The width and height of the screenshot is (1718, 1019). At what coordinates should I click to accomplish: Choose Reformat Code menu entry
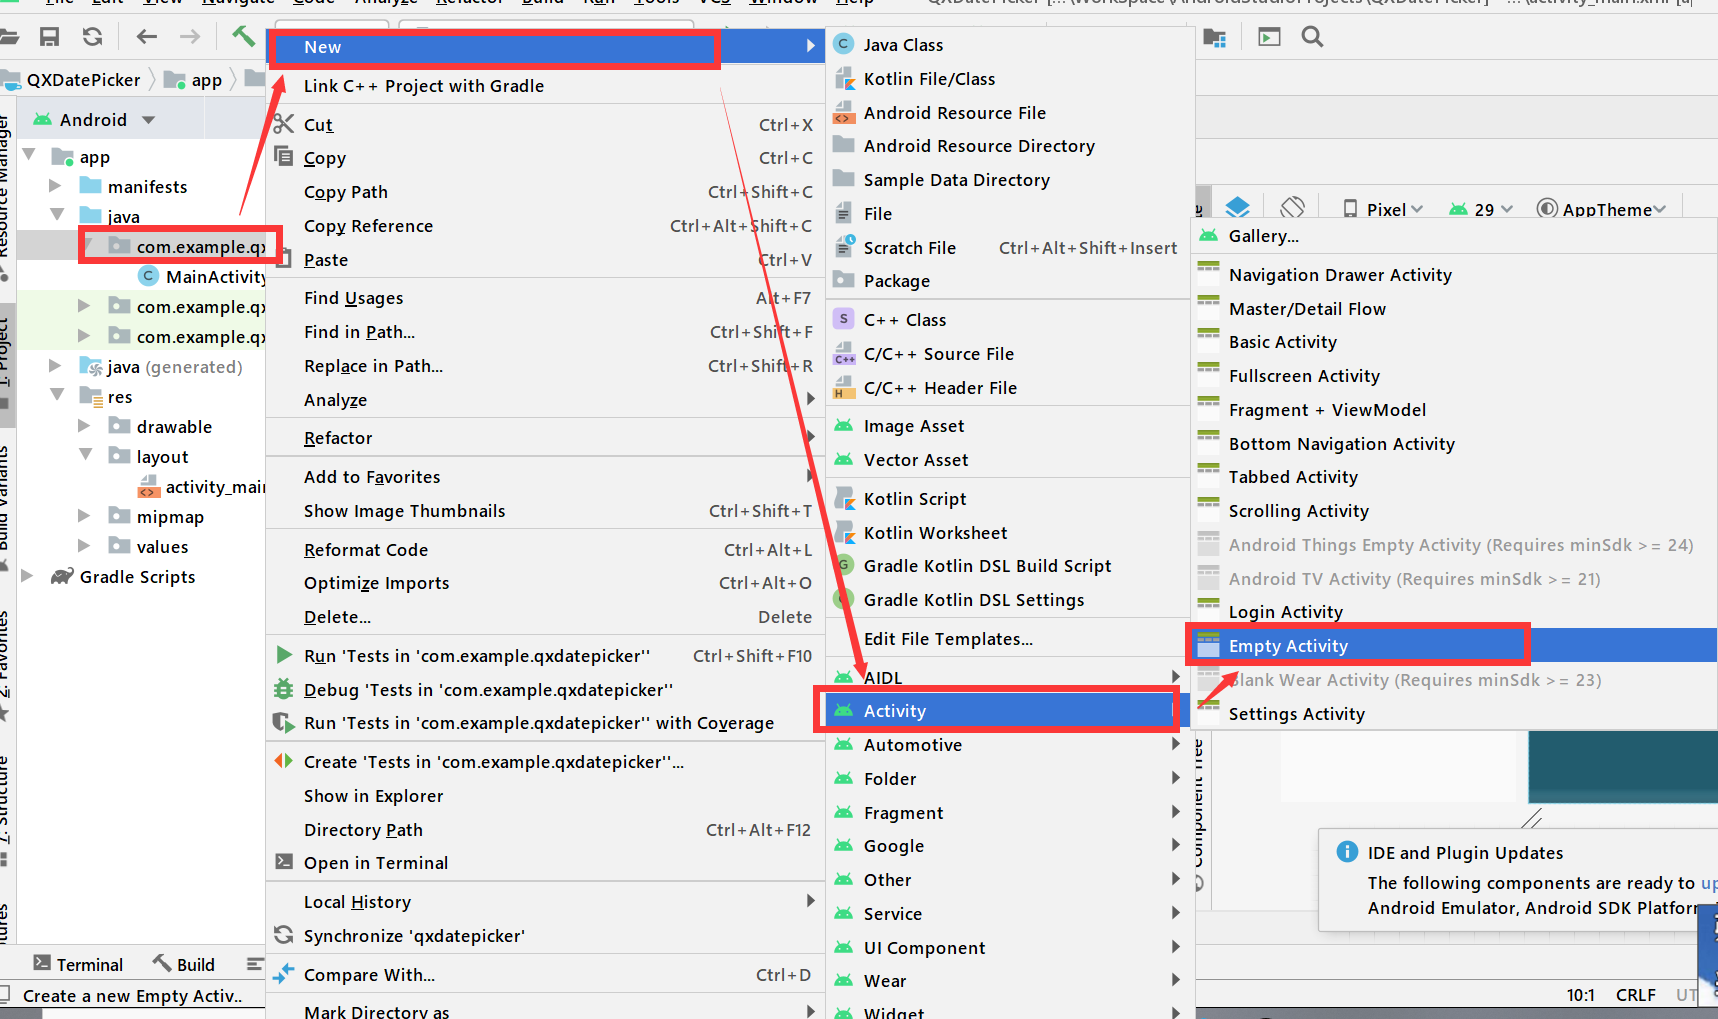pyautogui.click(x=545, y=550)
